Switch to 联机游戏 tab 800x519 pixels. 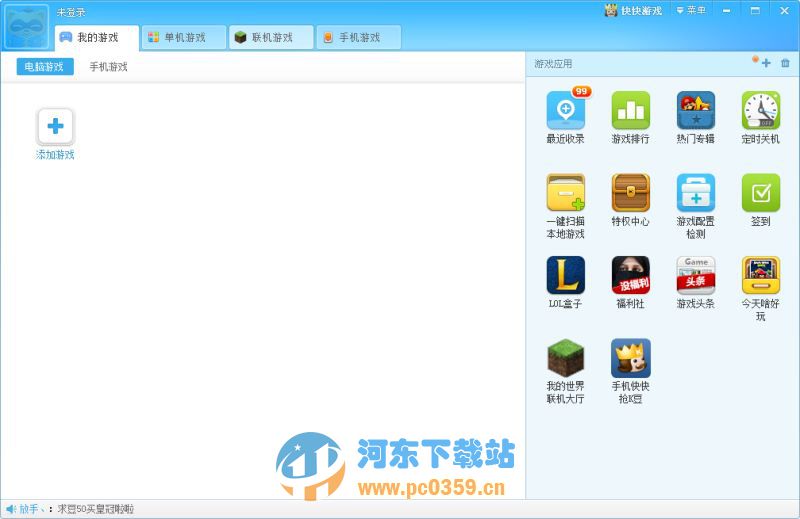click(x=271, y=37)
